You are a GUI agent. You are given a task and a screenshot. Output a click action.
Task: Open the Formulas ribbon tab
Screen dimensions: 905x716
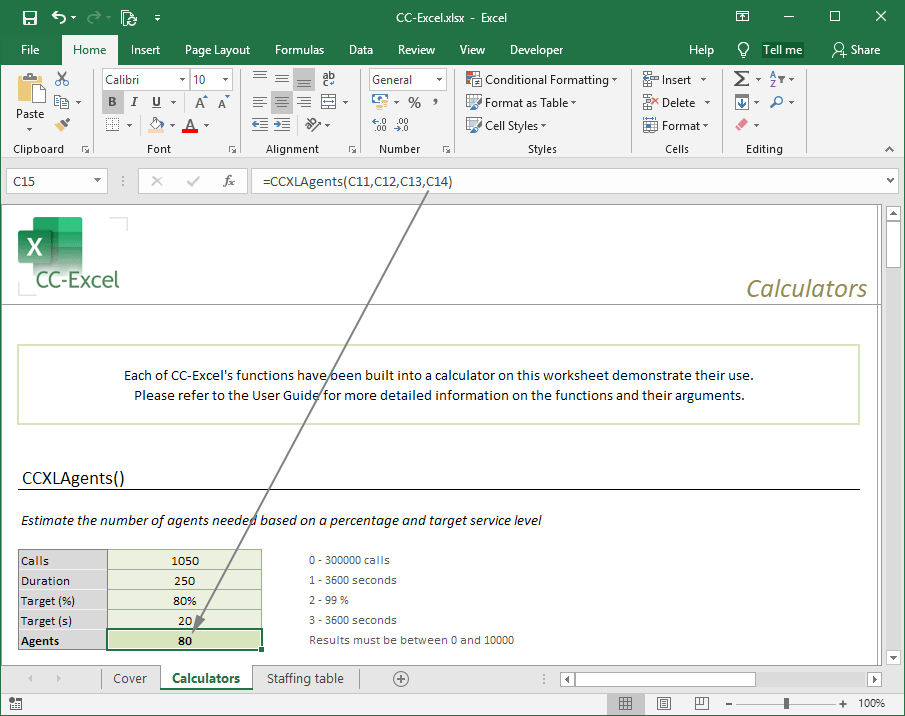click(299, 49)
